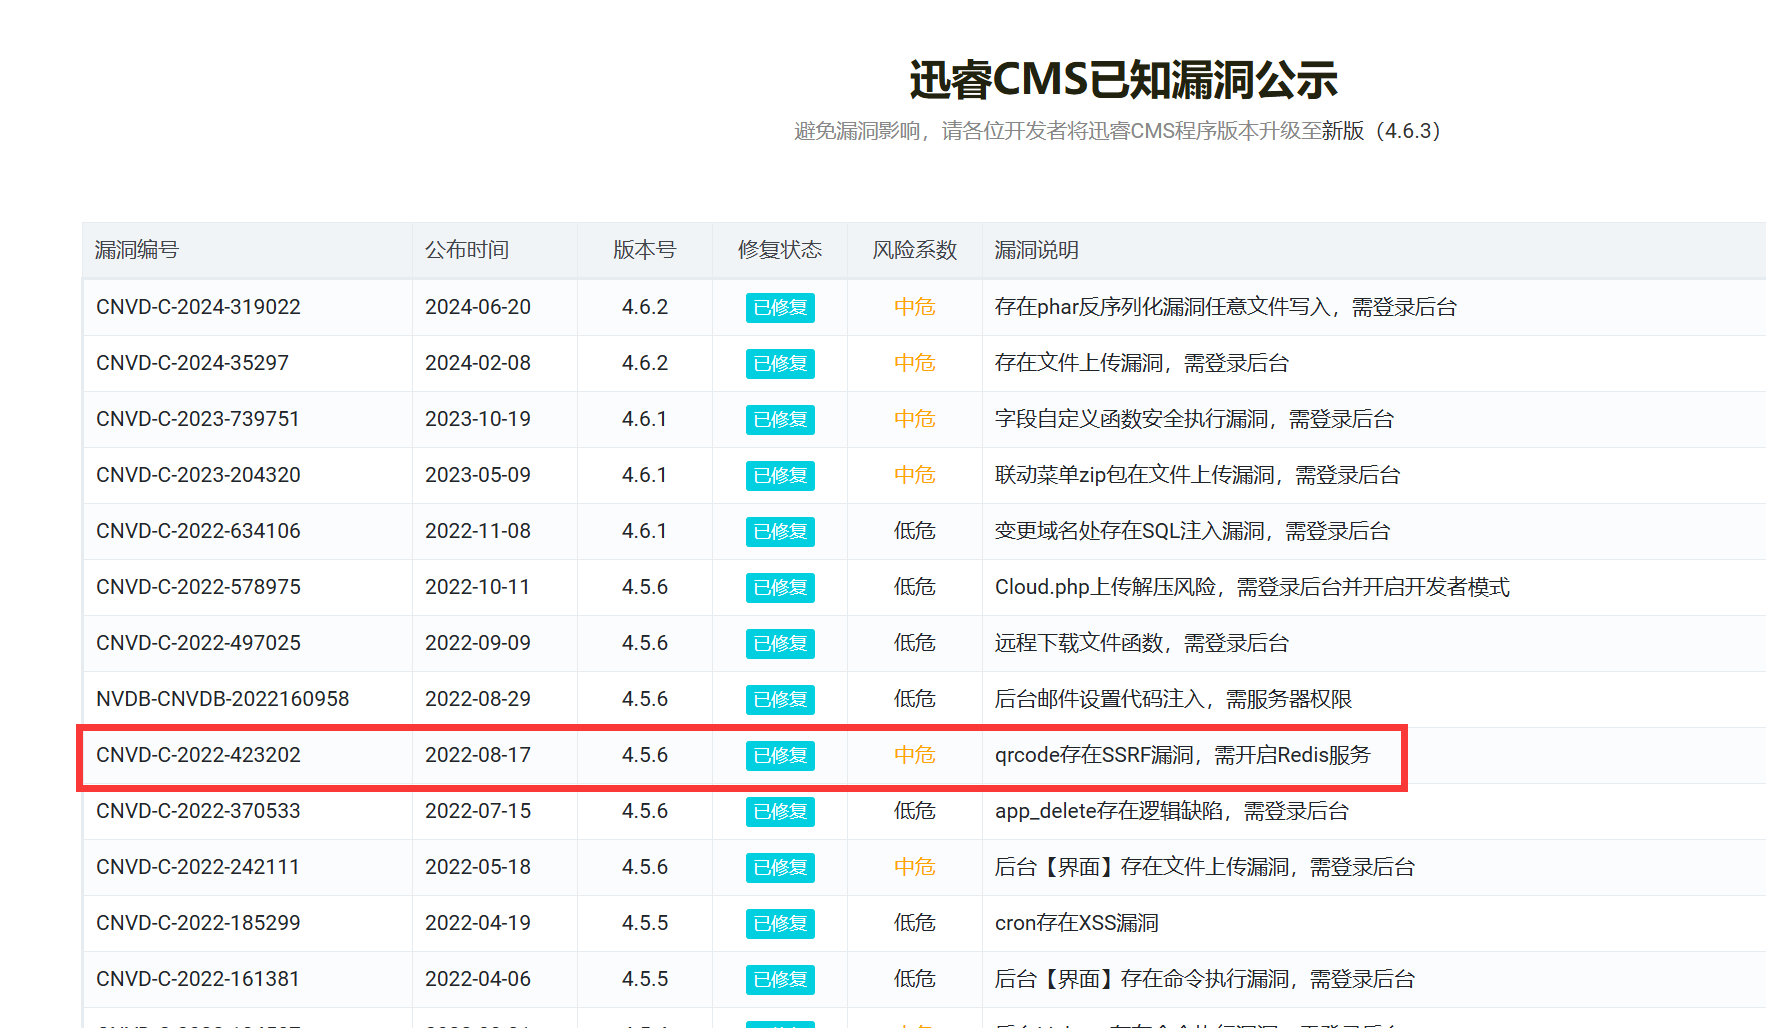The width and height of the screenshot is (1766, 1028).
Task: Click 中危 risk level in CNVD-C-2024-319022 row
Action: [x=915, y=307]
